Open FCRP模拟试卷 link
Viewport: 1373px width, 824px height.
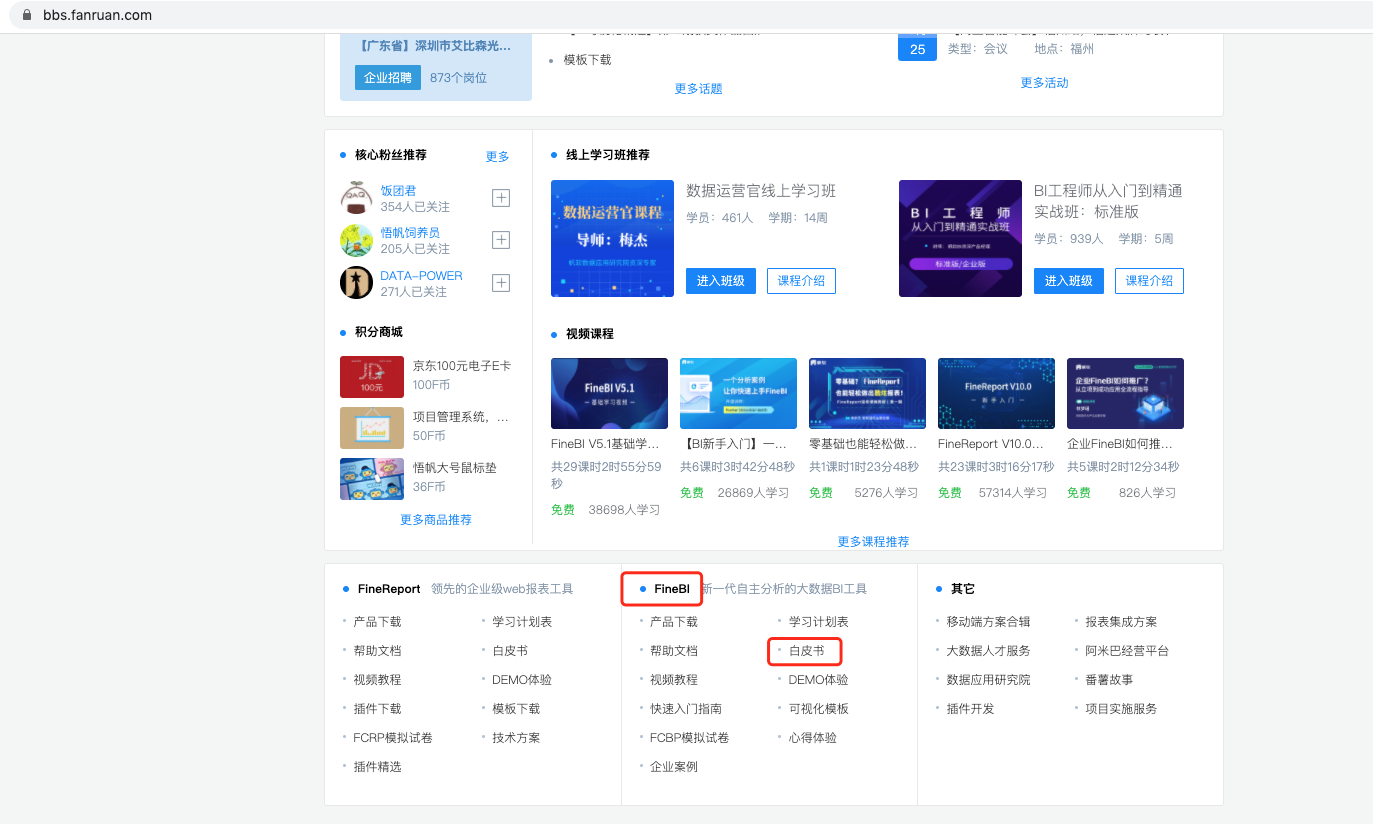[x=393, y=738]
